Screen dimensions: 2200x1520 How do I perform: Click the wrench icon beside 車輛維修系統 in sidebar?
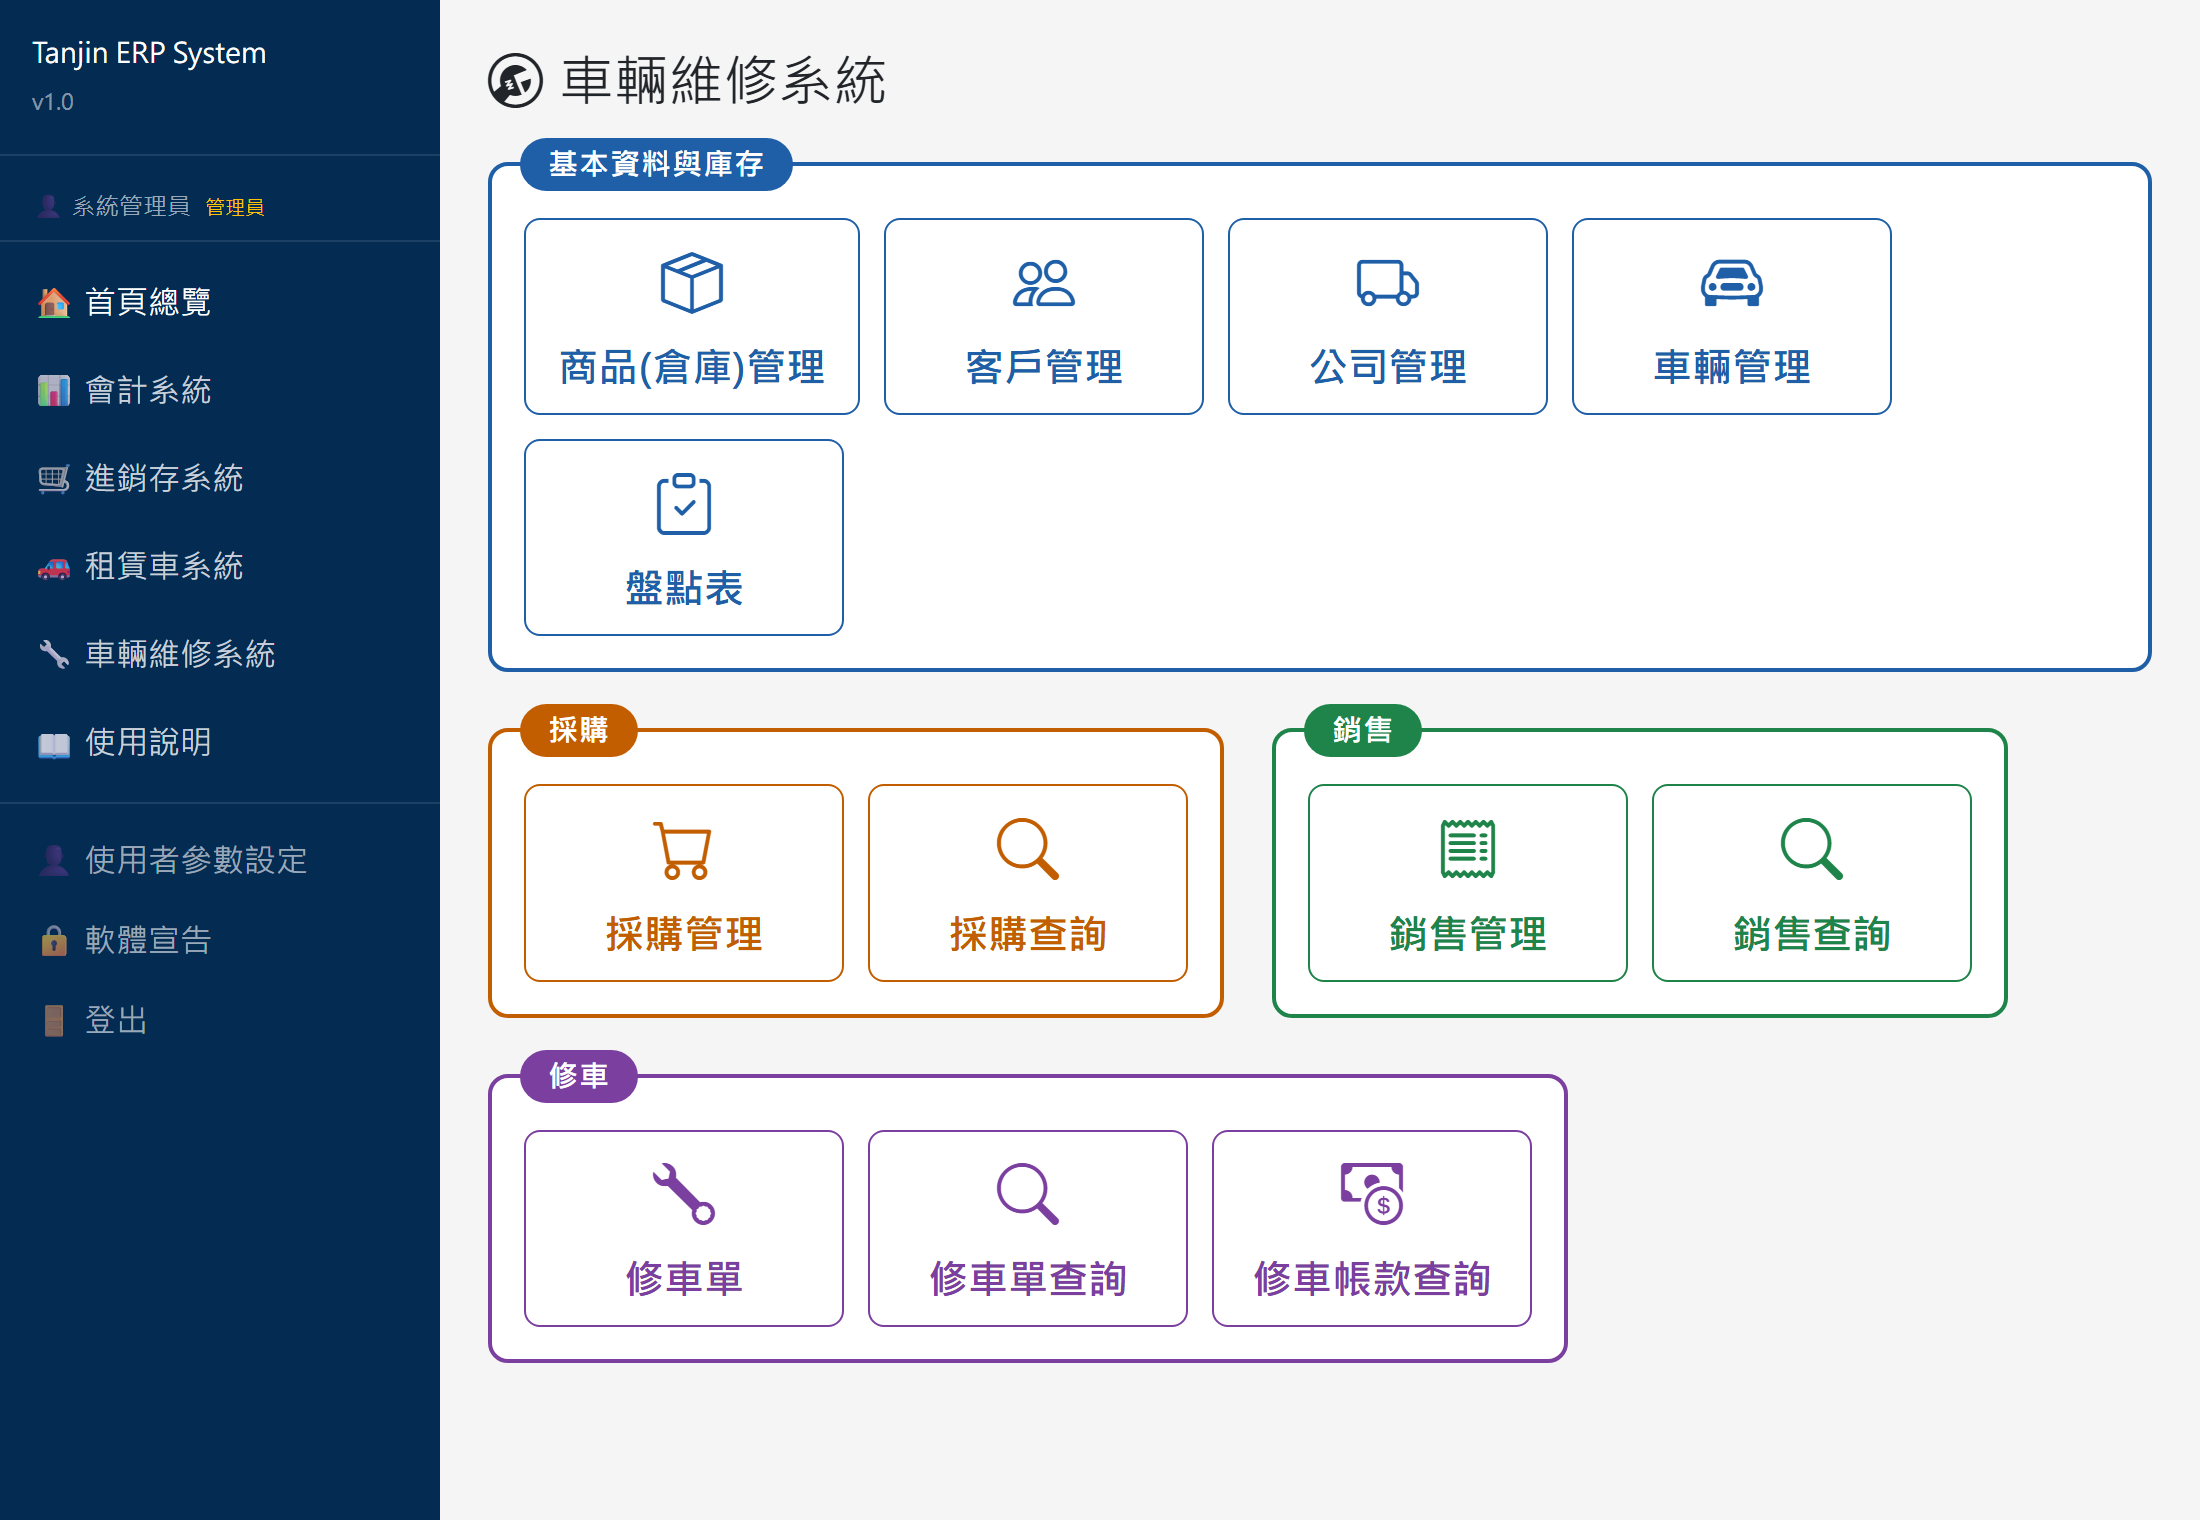point(54,654)
